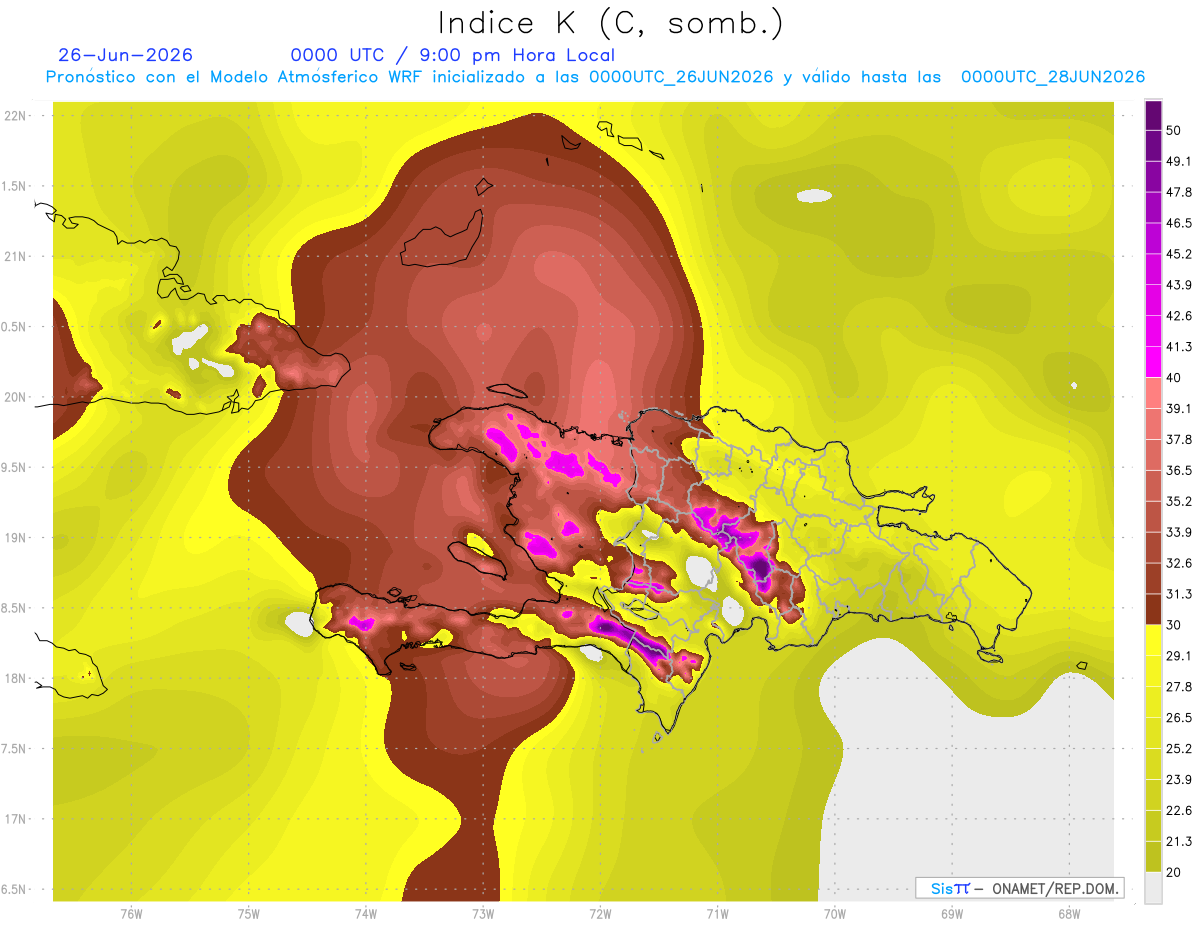Click the '43.9' colorbar label
1200x927 pixels.
[1180, 285]
